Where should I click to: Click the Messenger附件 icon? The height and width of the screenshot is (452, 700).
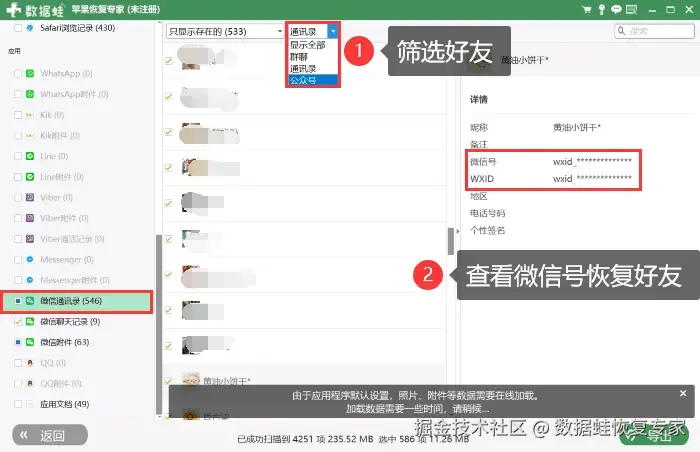[x=30, y=280]
